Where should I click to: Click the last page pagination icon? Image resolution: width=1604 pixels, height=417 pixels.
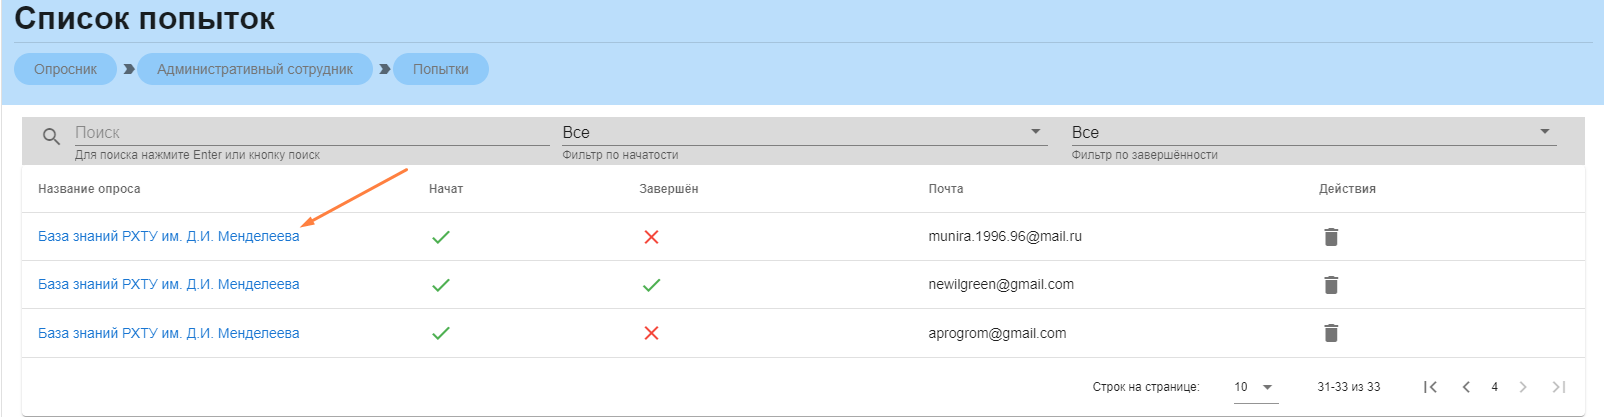click(x=1558, y=387)
